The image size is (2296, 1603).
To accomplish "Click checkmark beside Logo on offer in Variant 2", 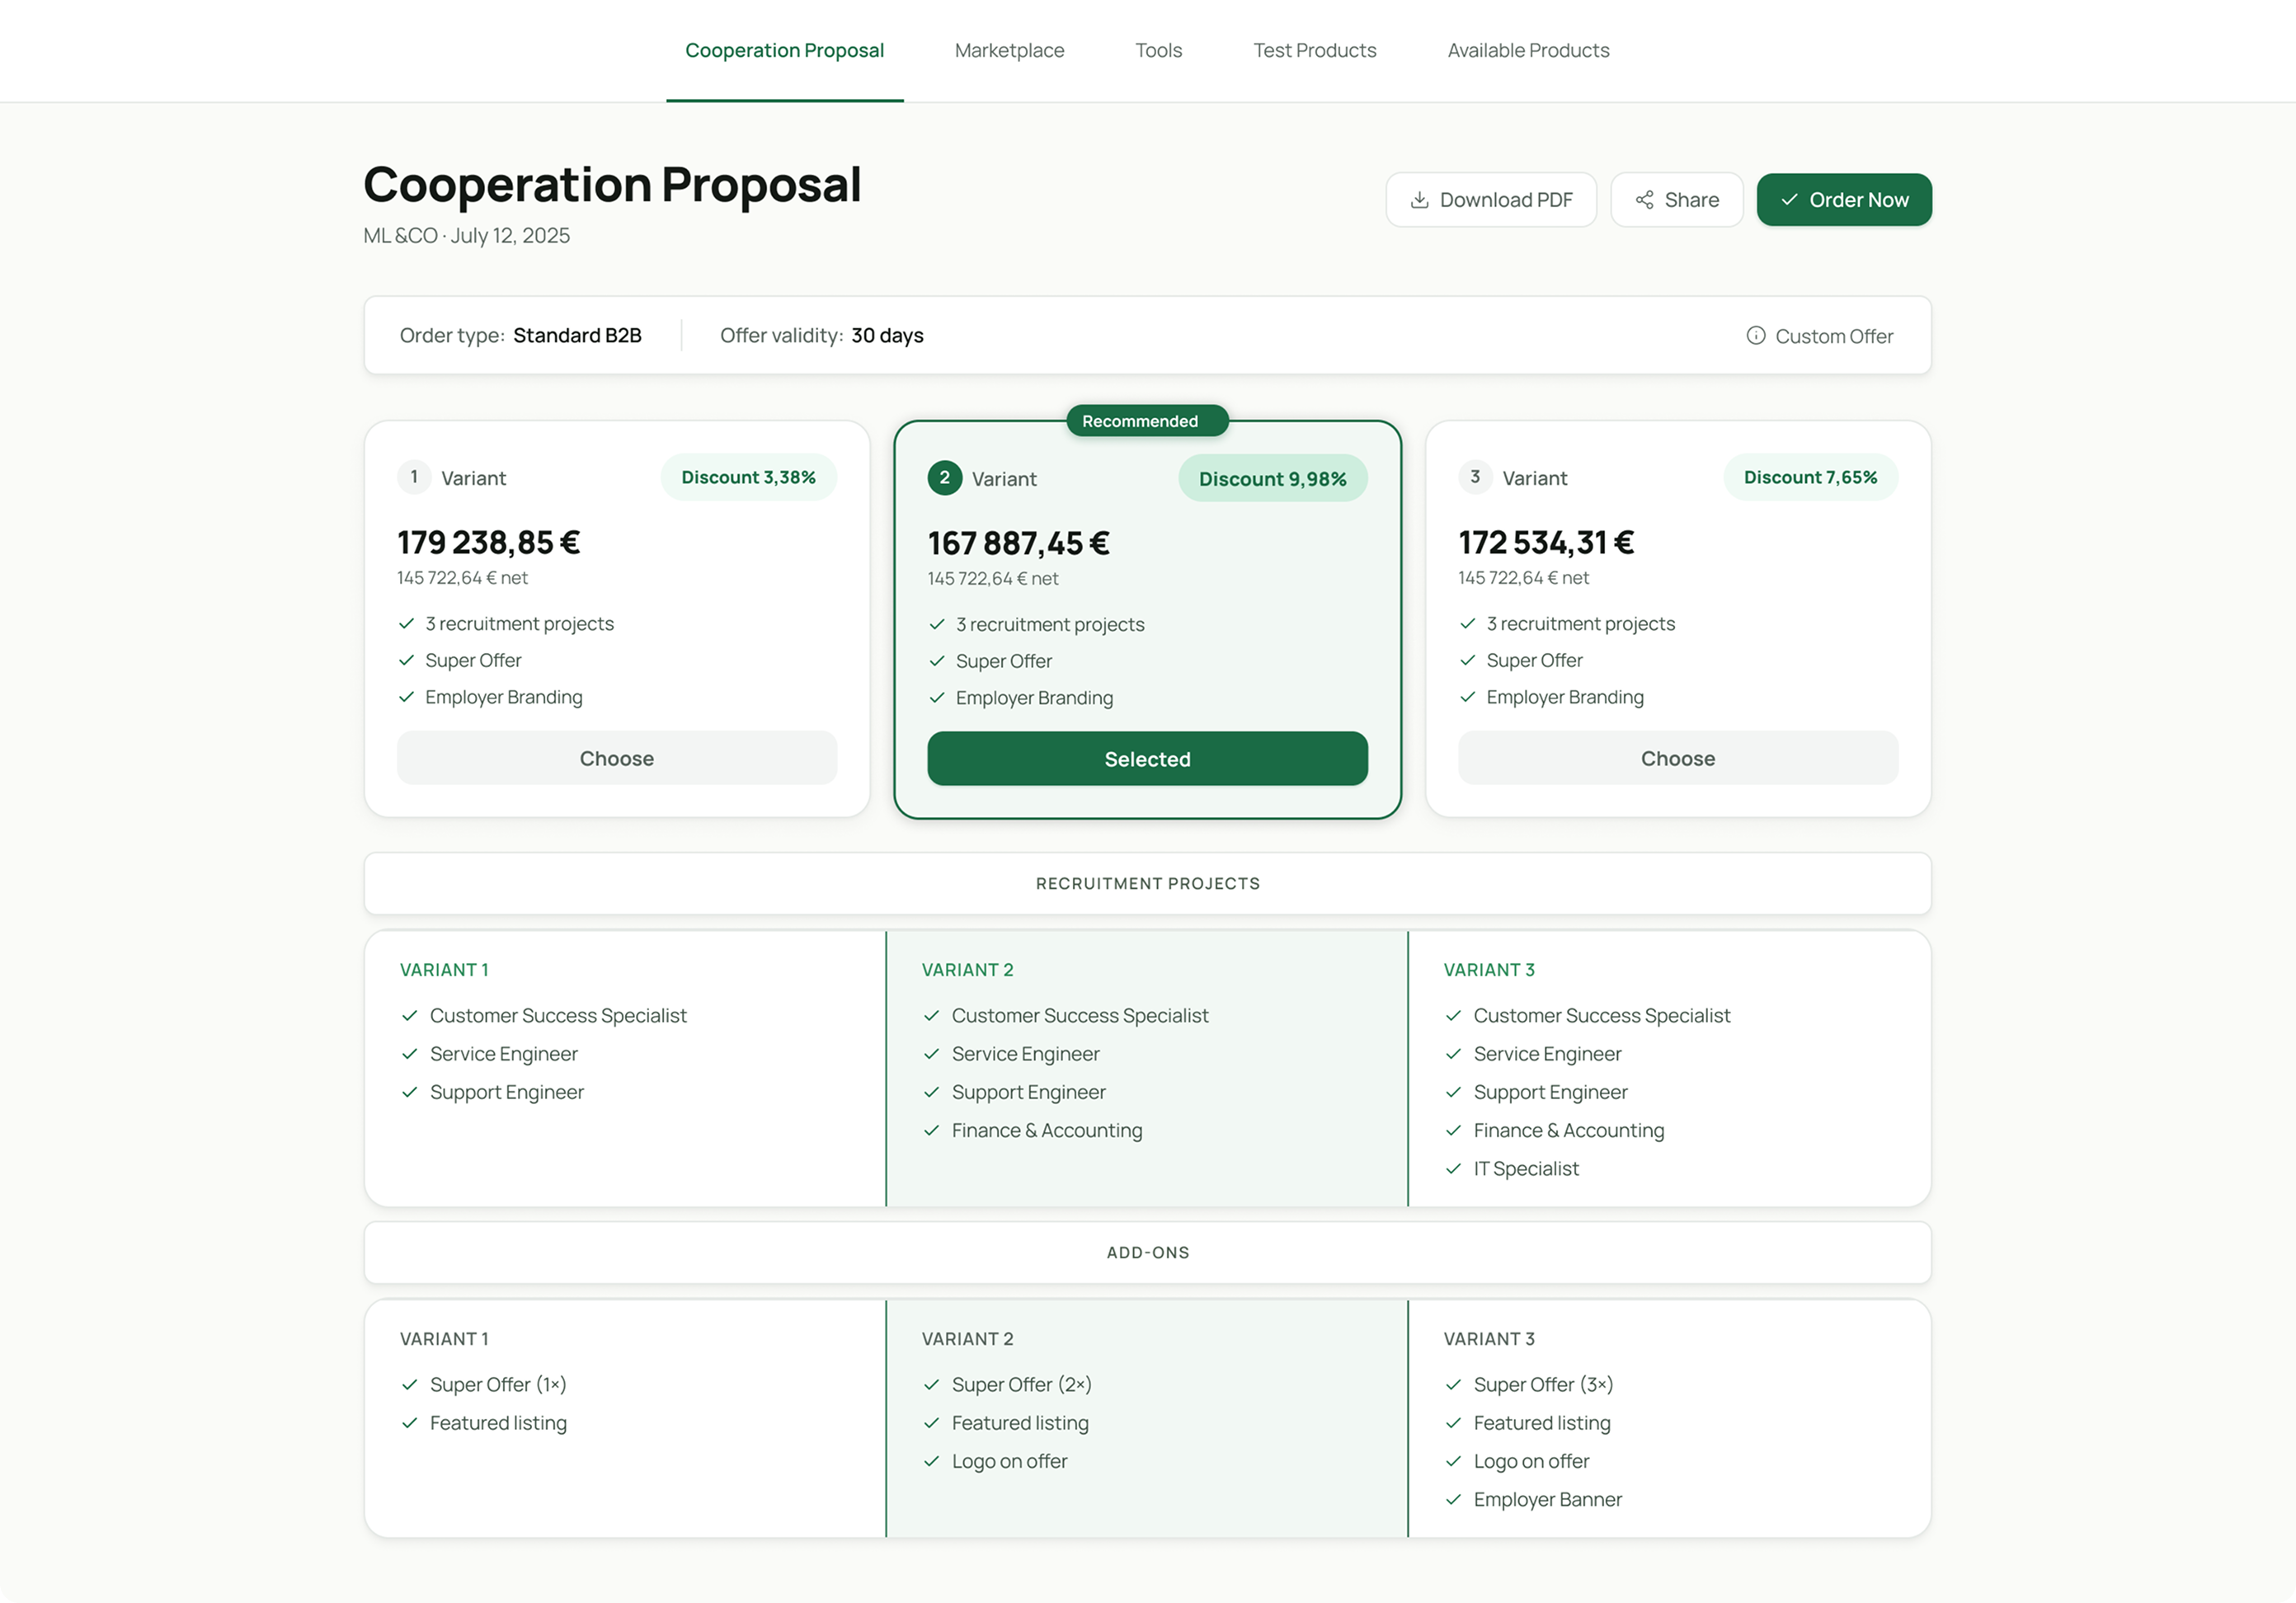I will (x=931, y=1461).
